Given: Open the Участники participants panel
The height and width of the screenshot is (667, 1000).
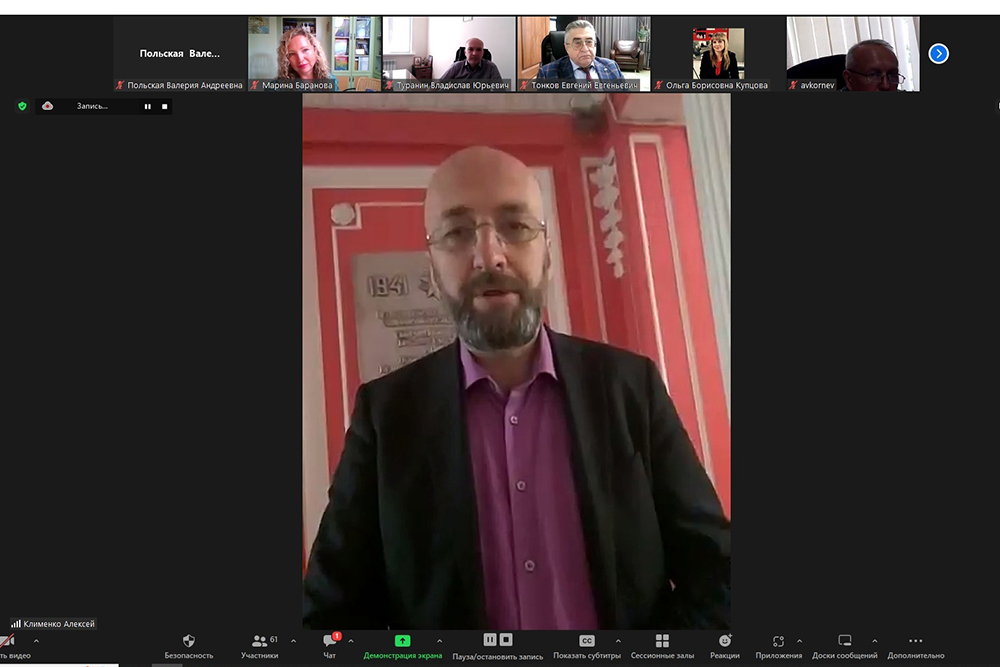Looking at the screenshot, I should coord(259,641).
